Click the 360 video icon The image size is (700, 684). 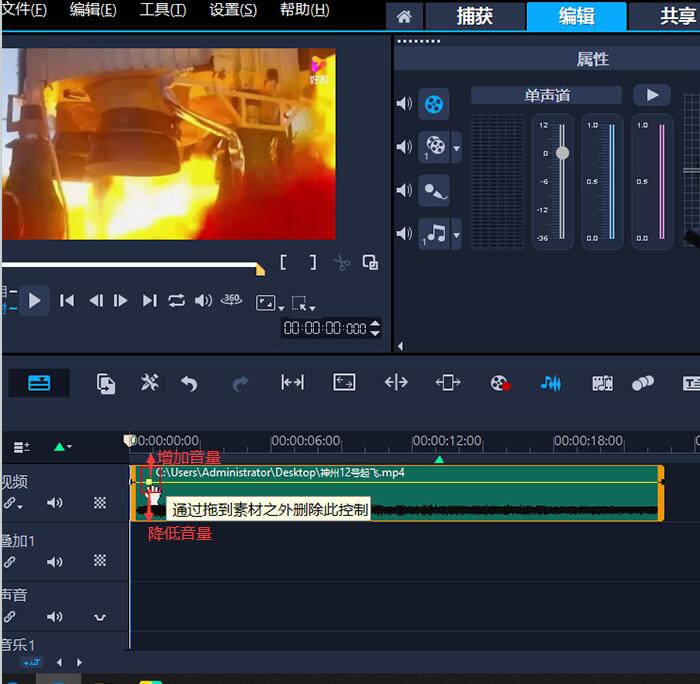click(231, 300)
